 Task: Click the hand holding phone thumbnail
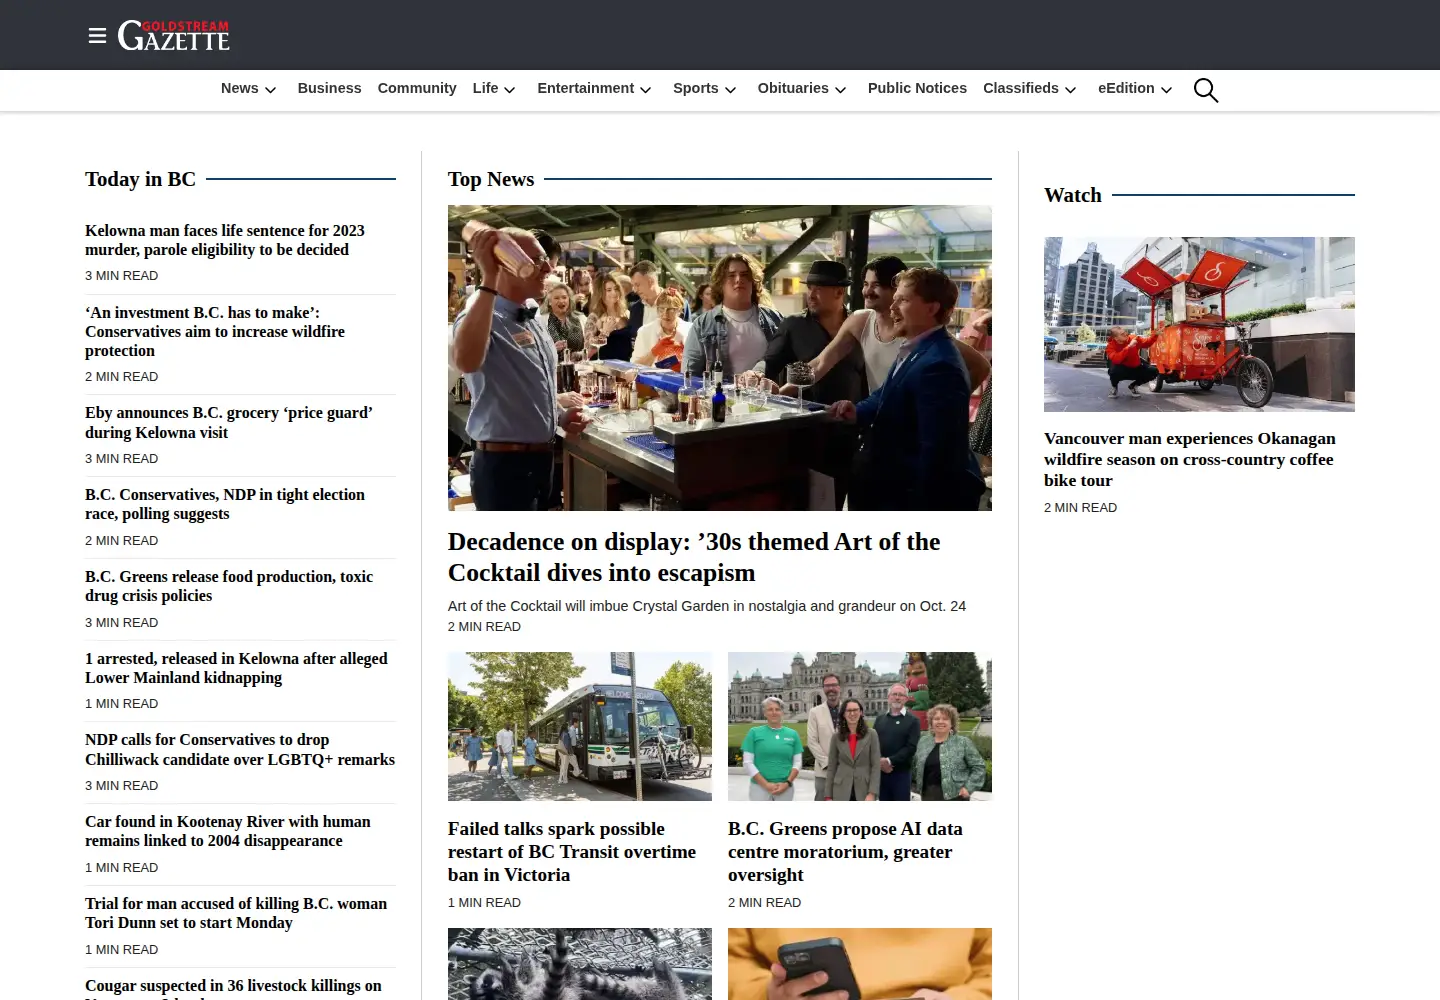860,964
